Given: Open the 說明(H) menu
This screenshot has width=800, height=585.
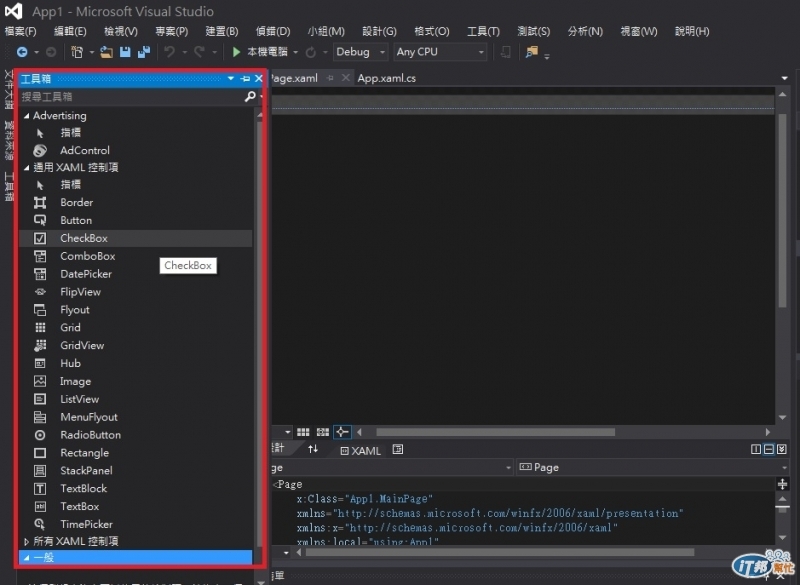Looking at the screenshot, I should pos(692,32).
